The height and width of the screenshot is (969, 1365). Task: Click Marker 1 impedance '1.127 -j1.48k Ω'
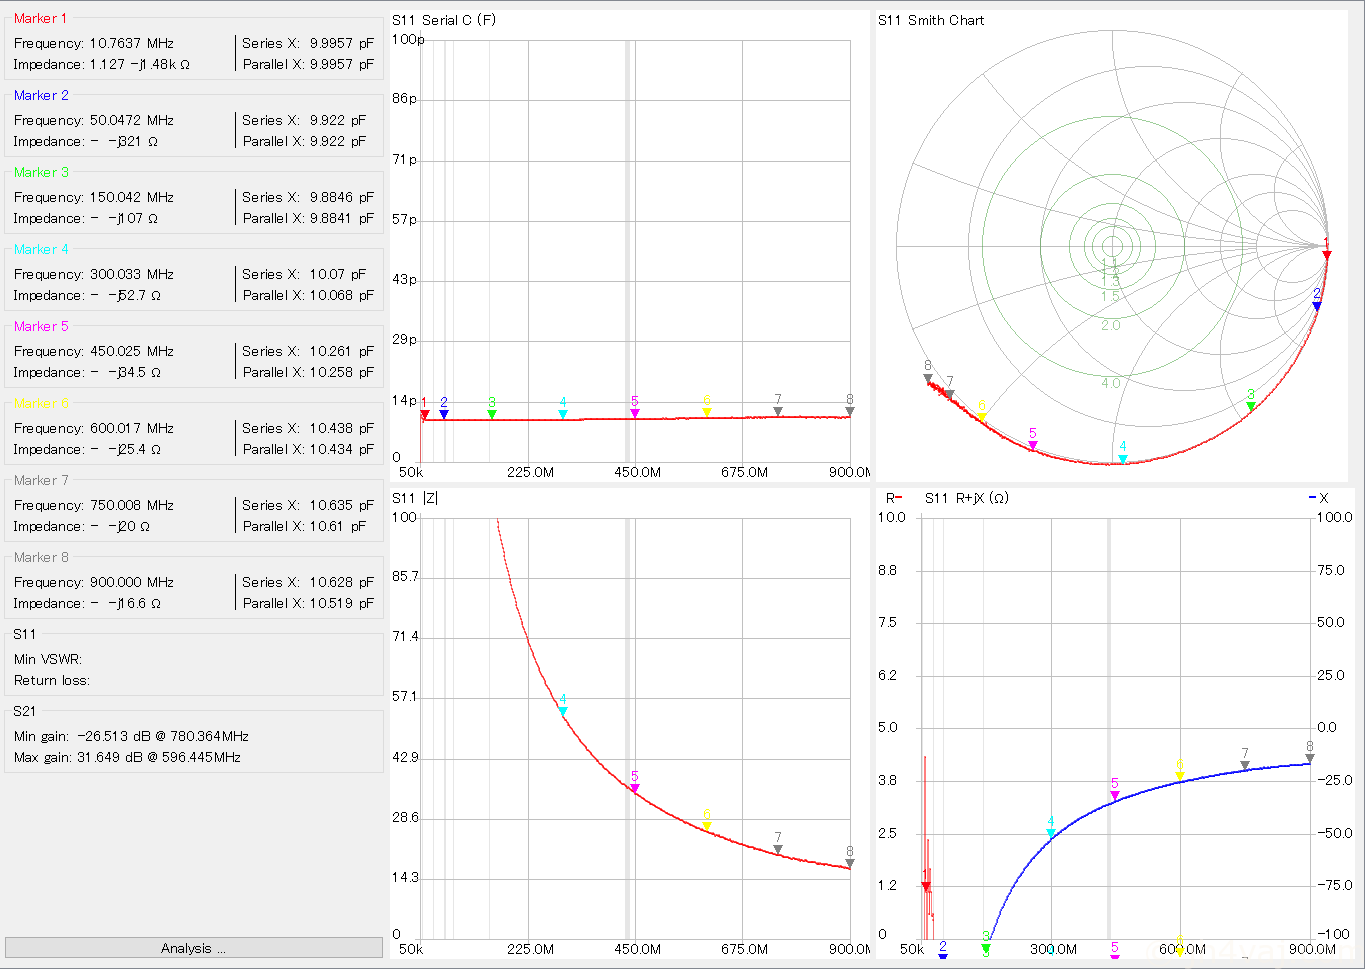(x=139, y=64)
